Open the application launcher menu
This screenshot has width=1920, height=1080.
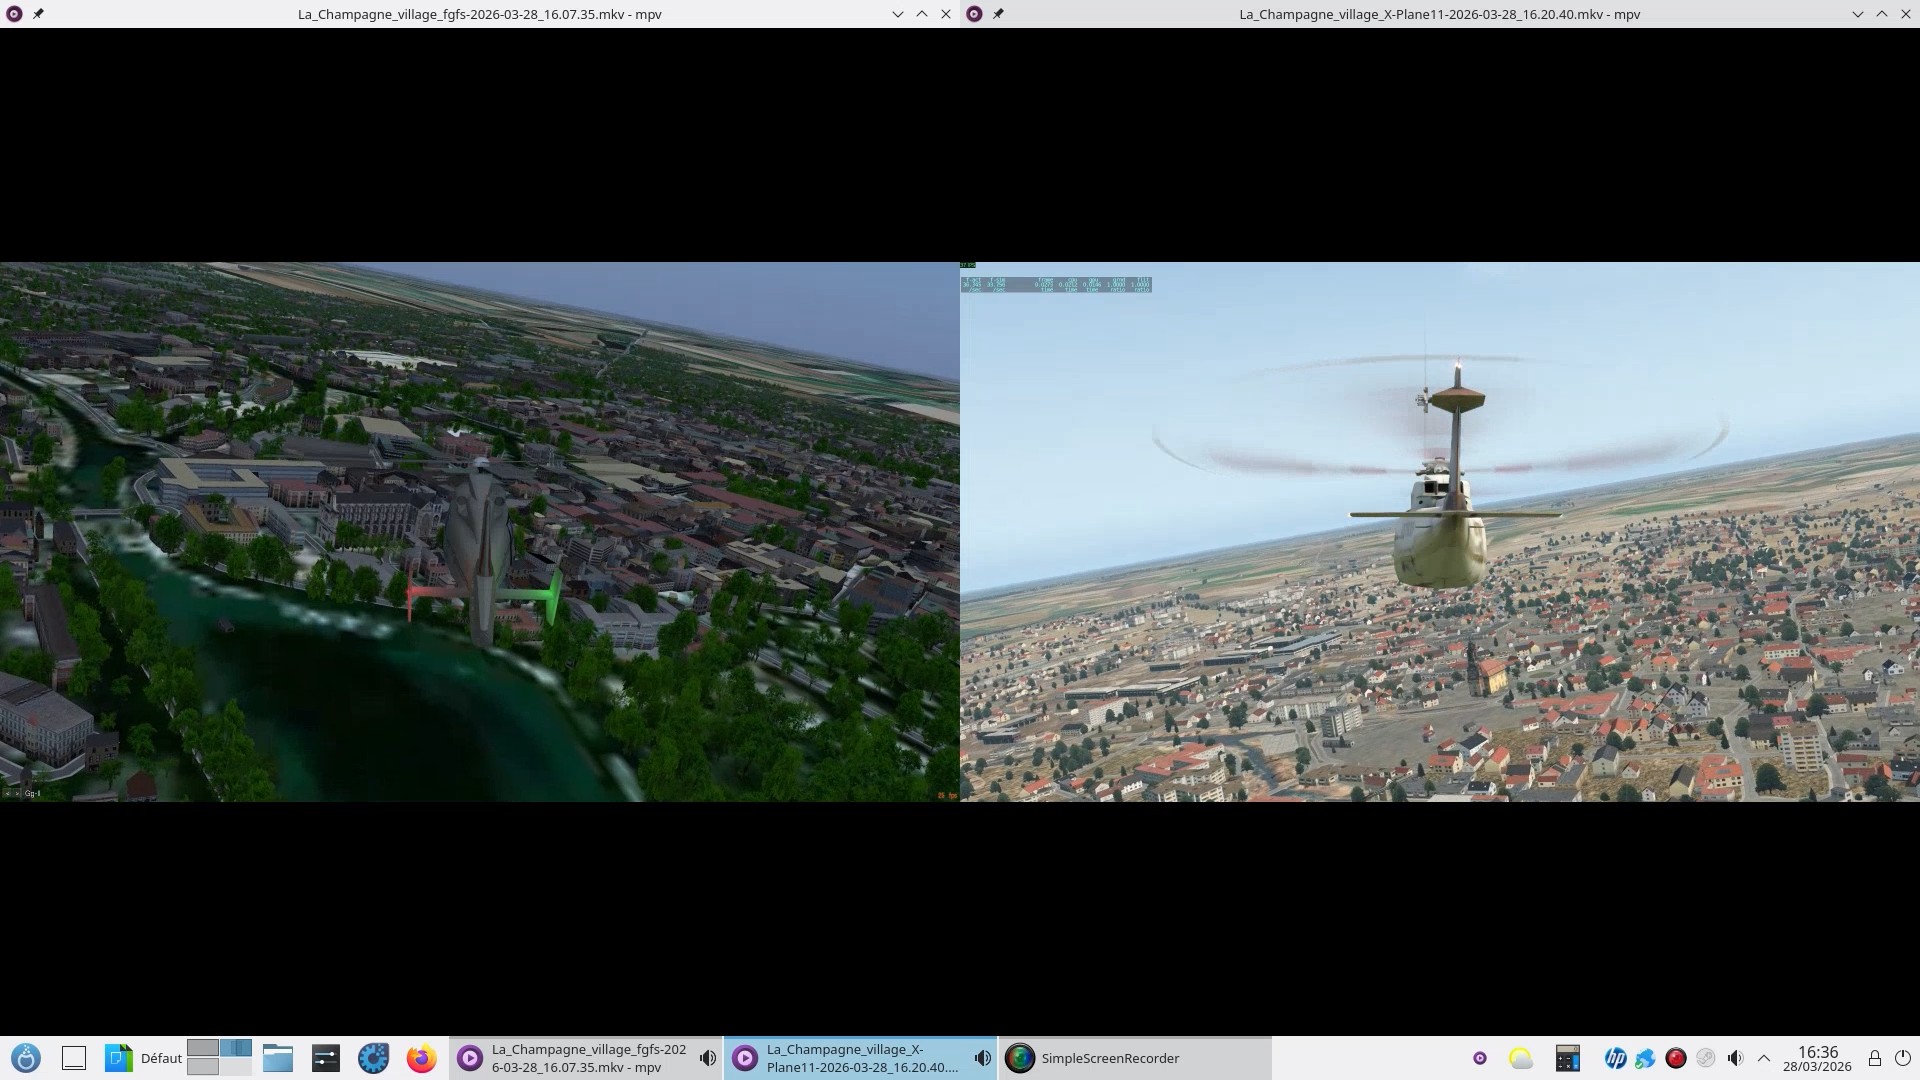pyautogui.click(x=26, y=1058)
